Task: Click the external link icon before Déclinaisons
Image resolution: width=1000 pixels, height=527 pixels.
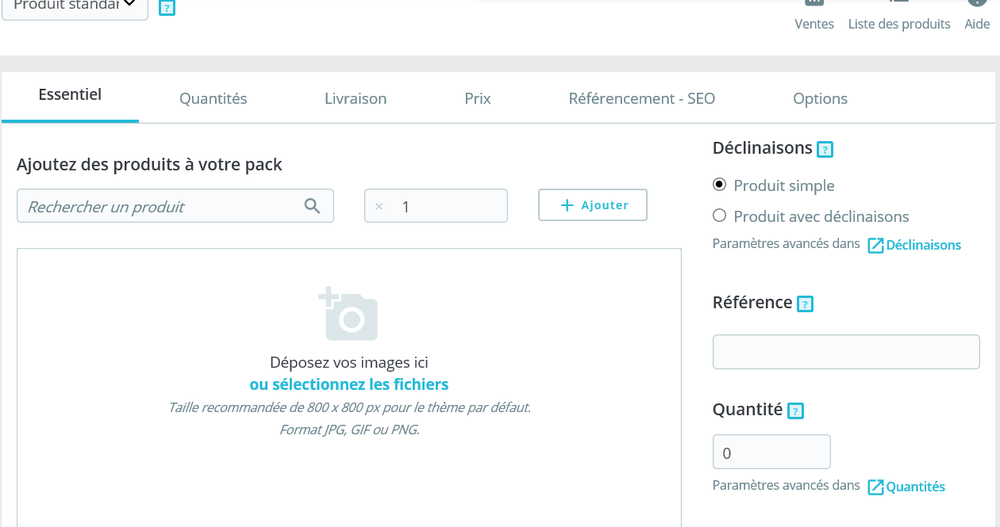Action: (x=875, y=245)
